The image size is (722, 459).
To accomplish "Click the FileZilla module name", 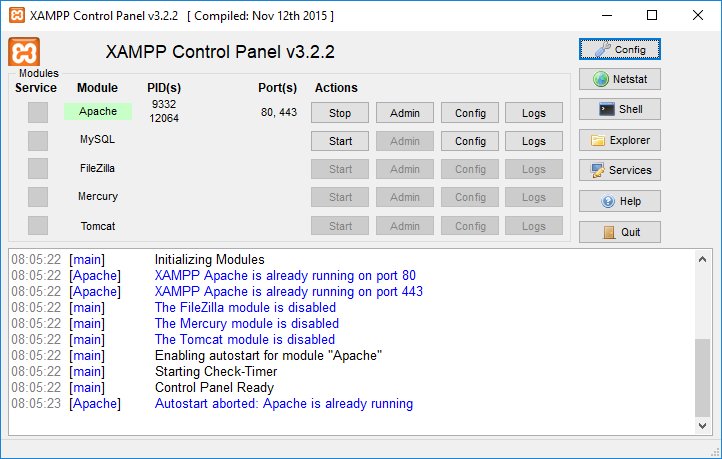I will [x=97, y=168].
